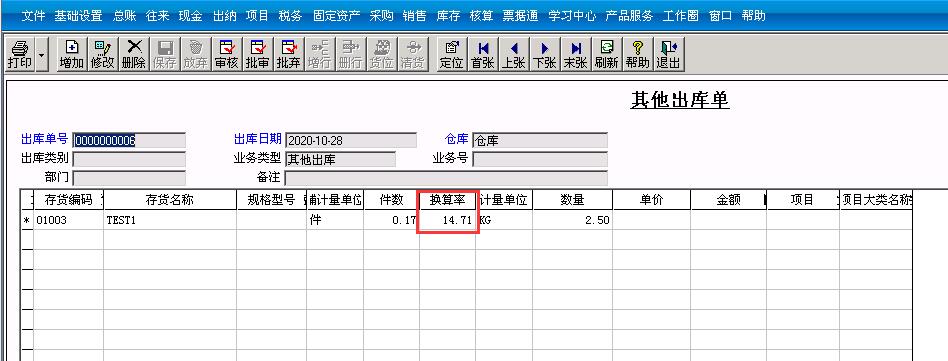Image resolution: width=948 pixels, height=361 pixels.
Task: Open the 库存 menu
Action: (x=448, y=16)
